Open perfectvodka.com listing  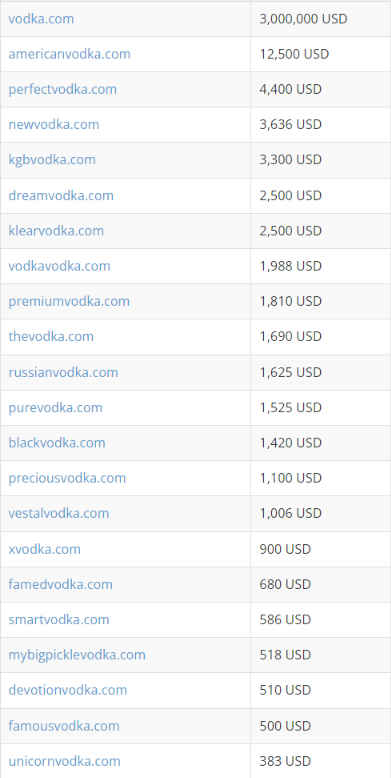click(63, 90)
